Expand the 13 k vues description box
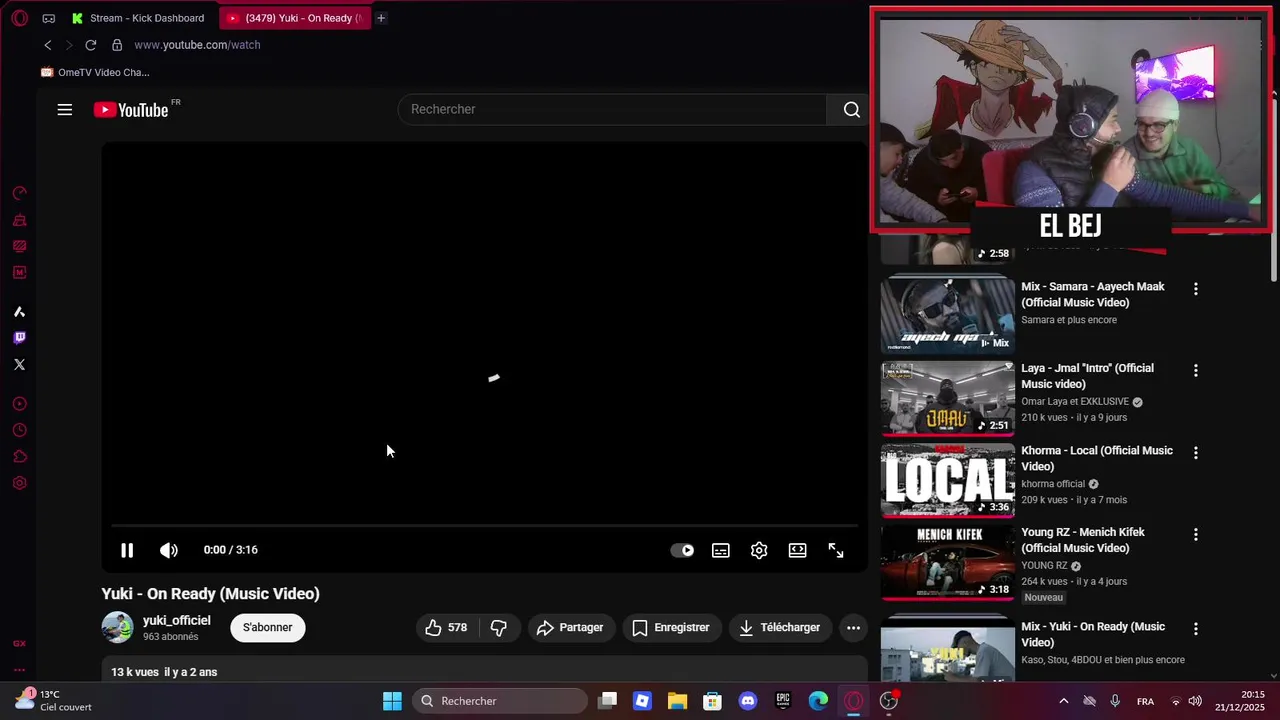The height and width of the screenshot is (720, 1280). (x=484, y=670)
